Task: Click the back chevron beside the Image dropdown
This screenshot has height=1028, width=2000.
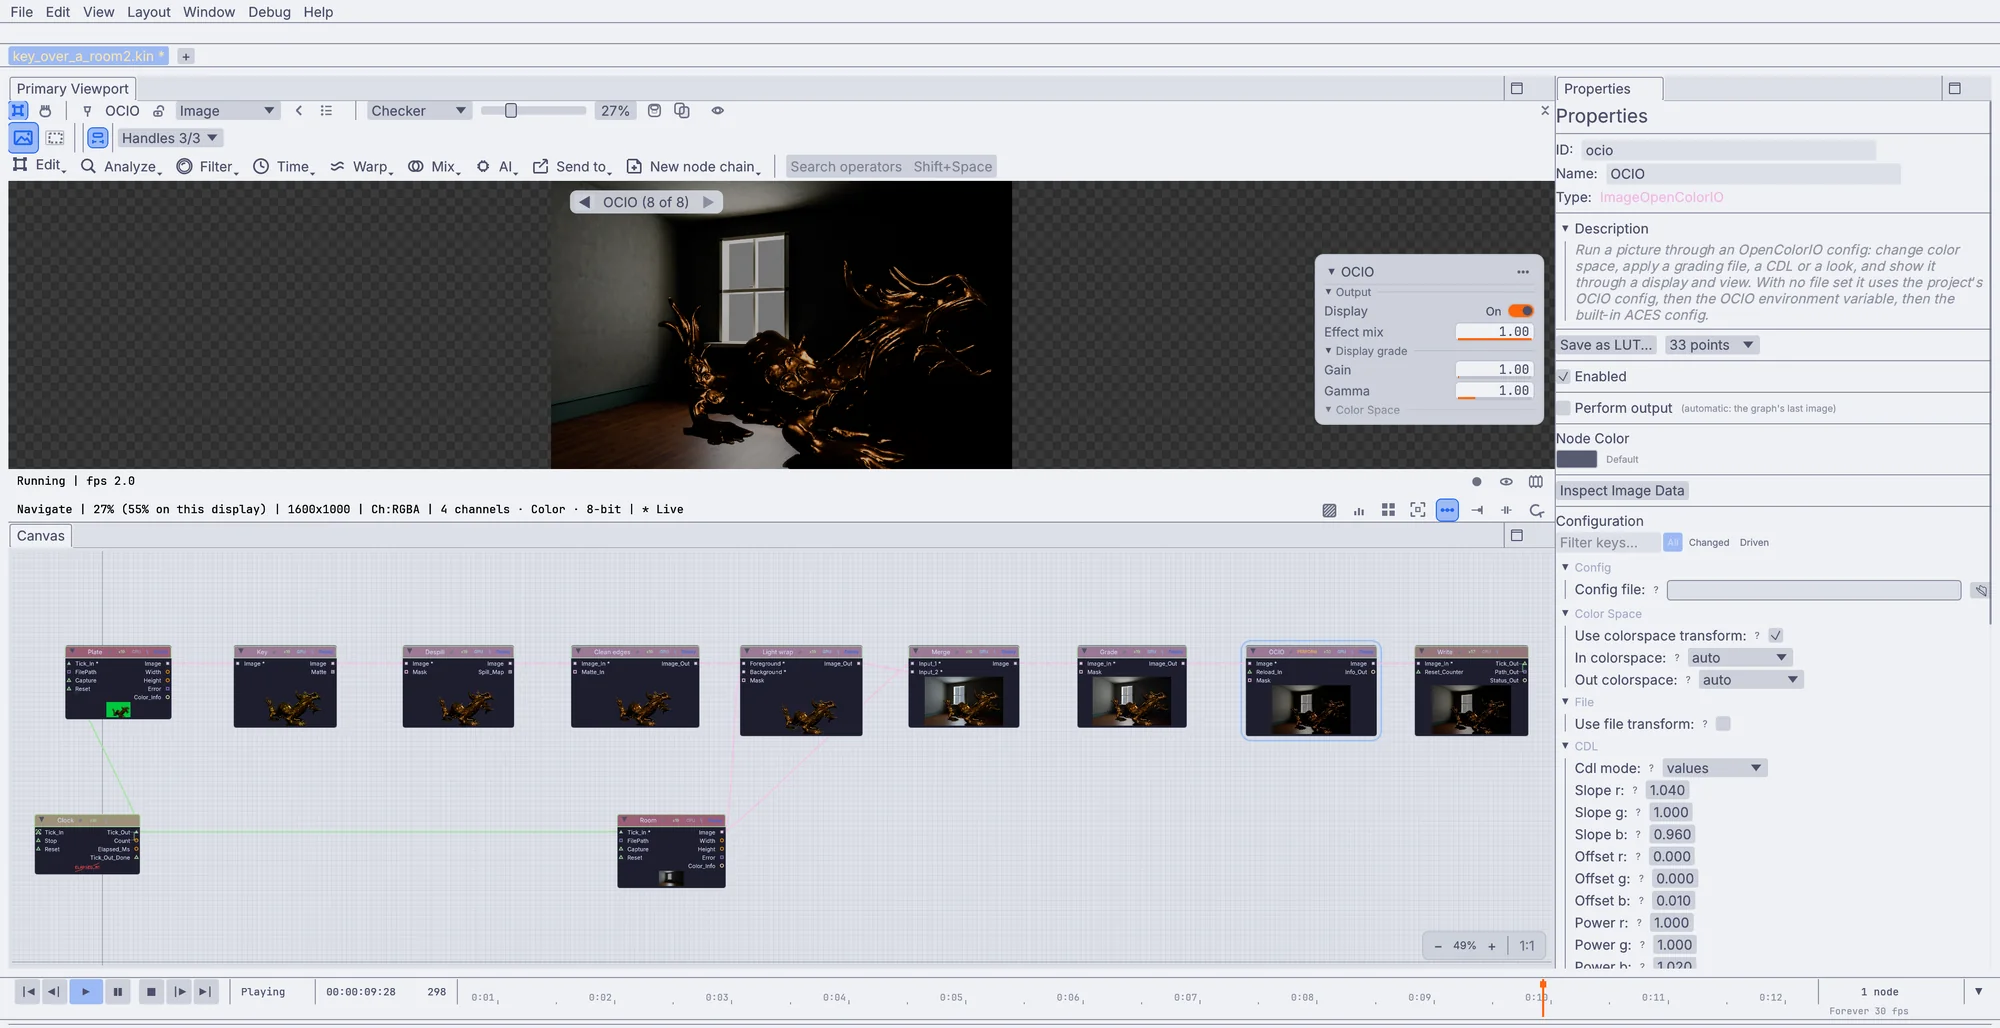Action: click(299, 111)
